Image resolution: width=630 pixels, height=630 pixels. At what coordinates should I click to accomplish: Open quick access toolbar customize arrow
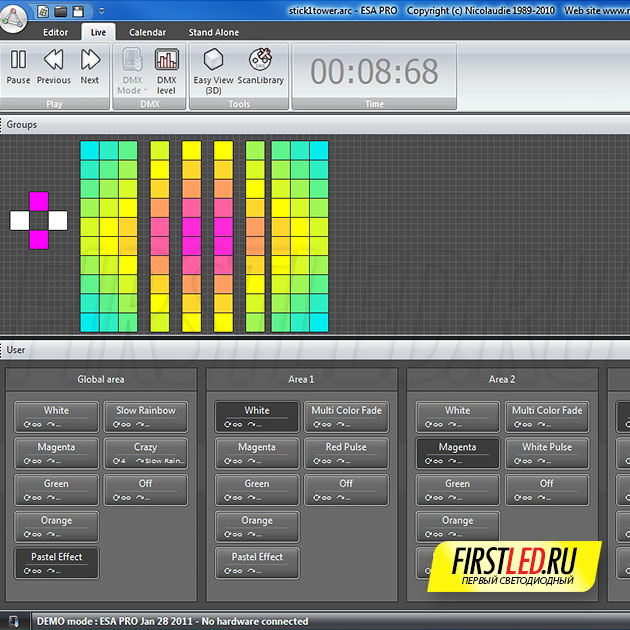pos(102,11)
